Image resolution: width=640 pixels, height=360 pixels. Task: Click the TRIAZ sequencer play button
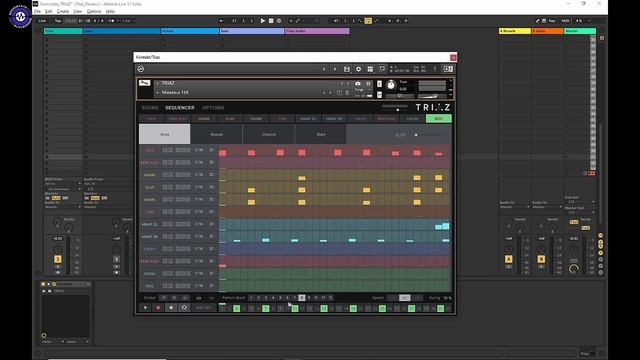145,307
